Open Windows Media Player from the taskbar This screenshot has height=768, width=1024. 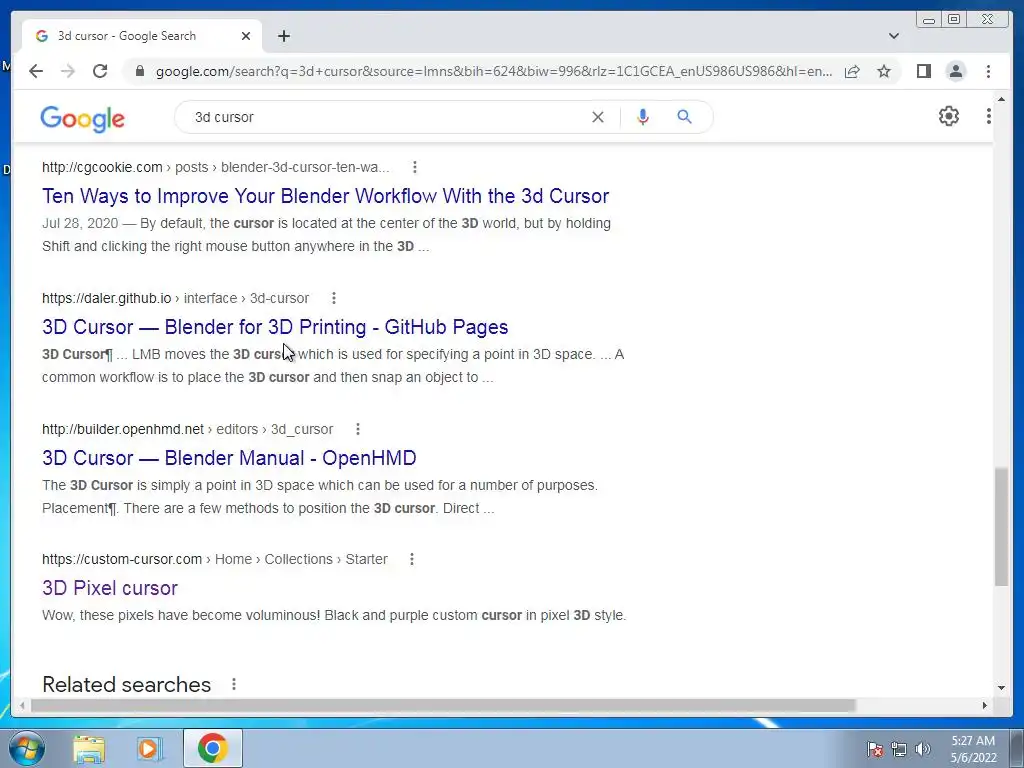pos(150,748)
